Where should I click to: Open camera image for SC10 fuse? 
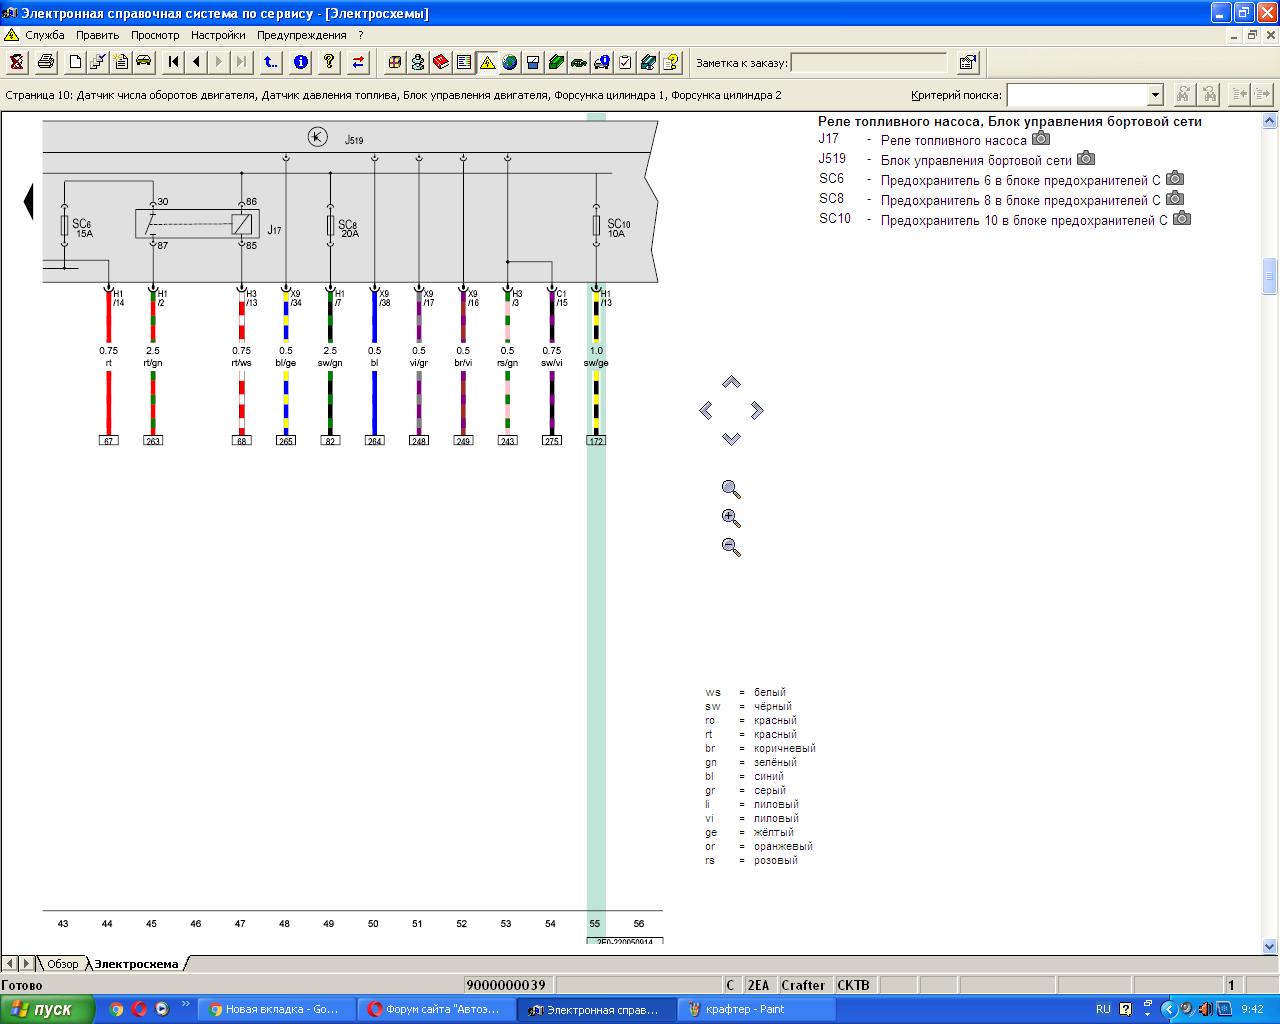pos(1182,218)
